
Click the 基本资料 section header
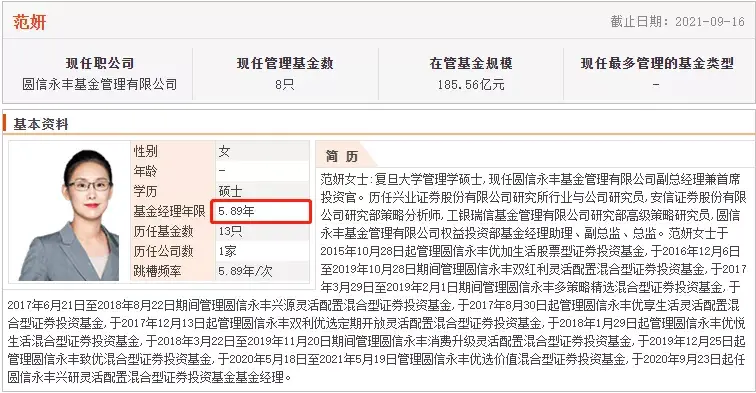tap(41, 124)
